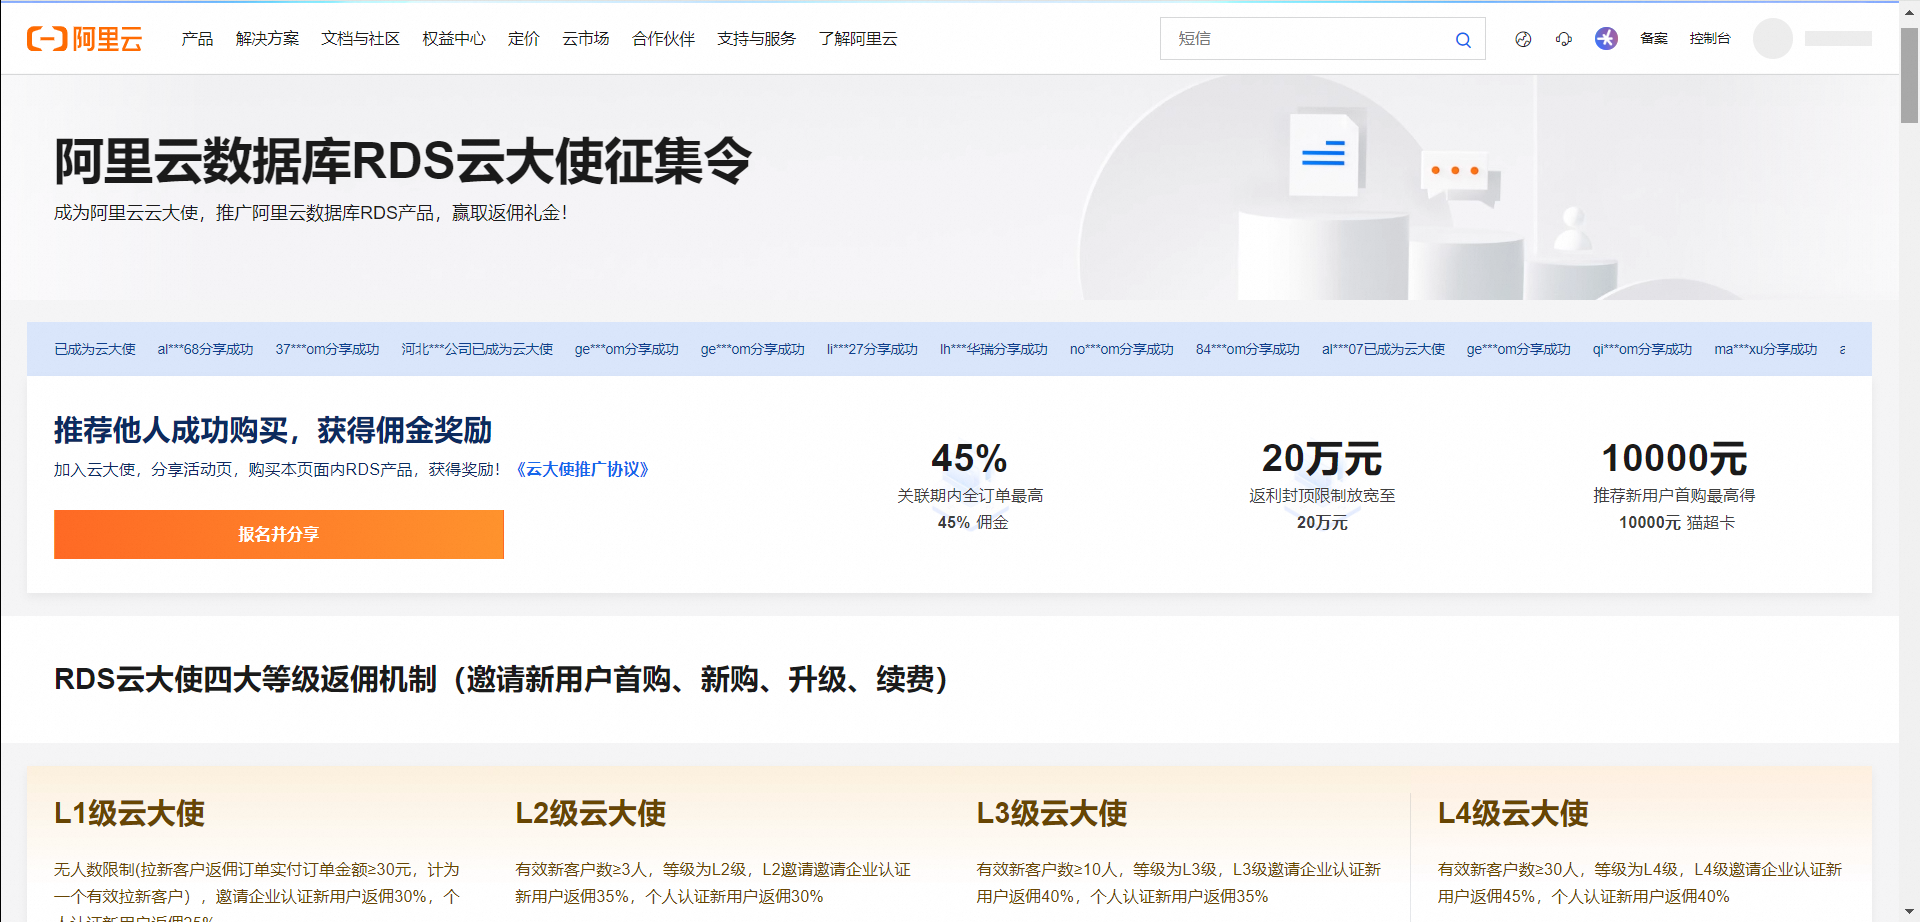The height and width of the screenshot is (922, 1920).
Task: Click the title 阿里云数据库RDS云大使征集令
Action: click(x=403, y=161)
